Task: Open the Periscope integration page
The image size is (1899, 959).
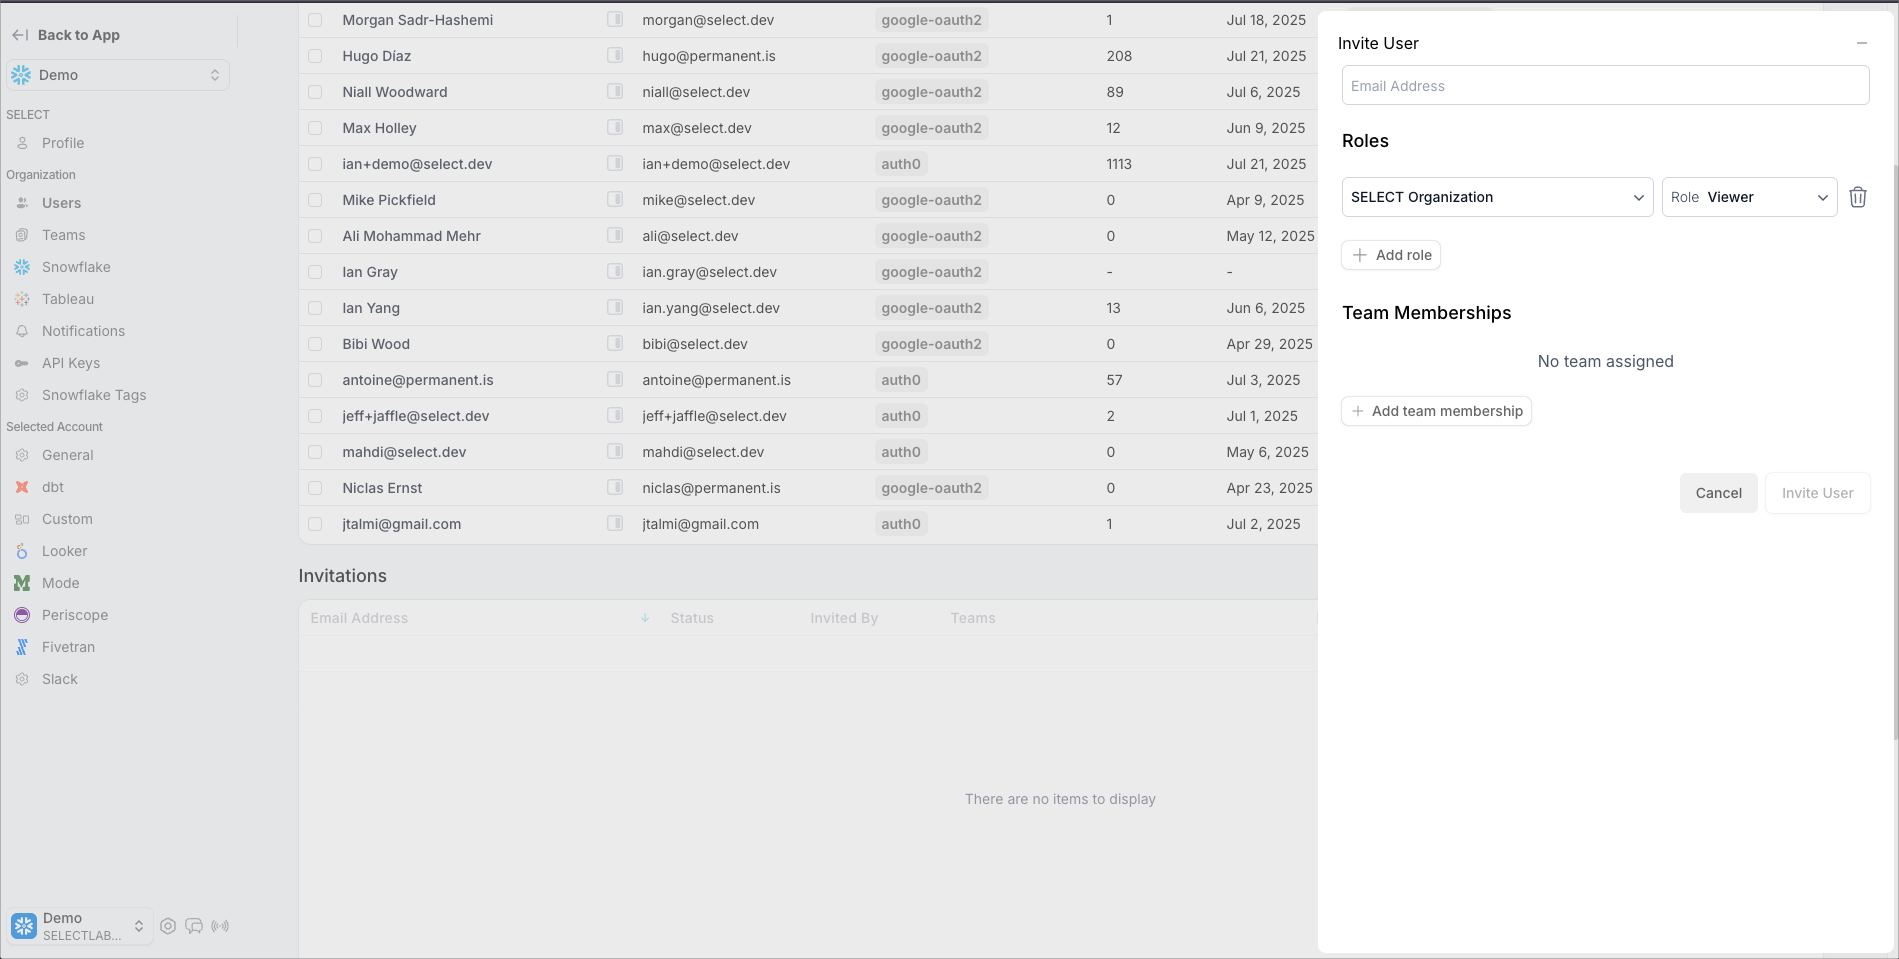Action: tap(75, 615)
